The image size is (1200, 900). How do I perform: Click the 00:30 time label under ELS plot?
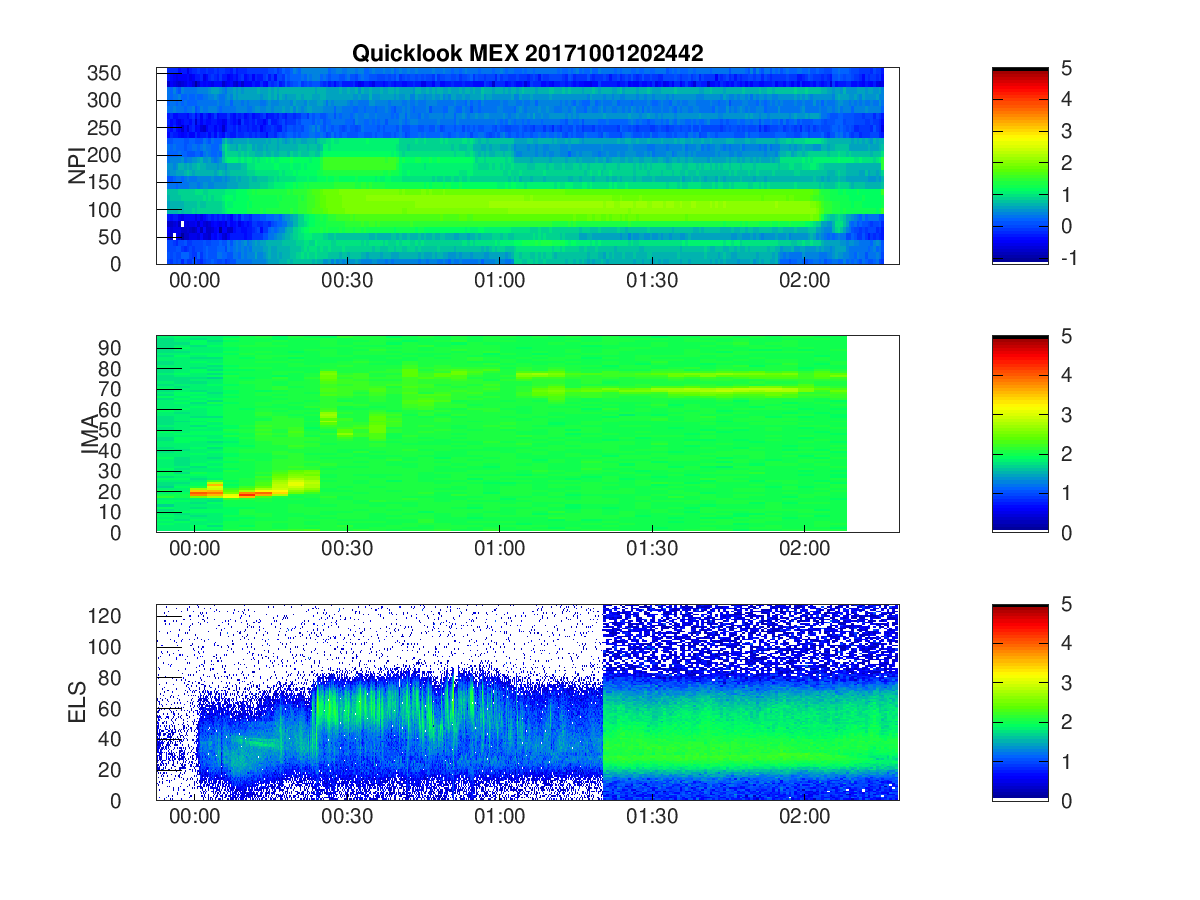pos(347,817)
